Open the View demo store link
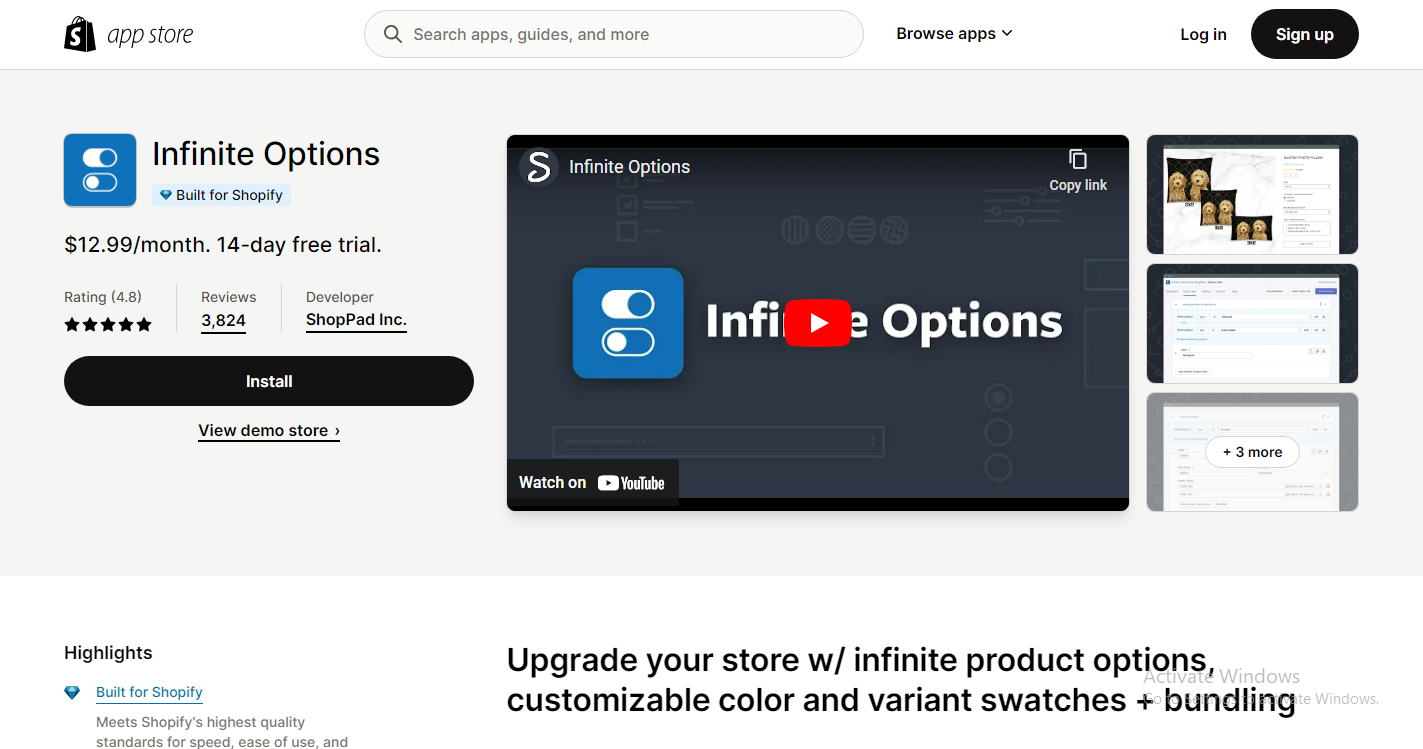Viewport: 1423px width, 749px height. coord(269,431)
